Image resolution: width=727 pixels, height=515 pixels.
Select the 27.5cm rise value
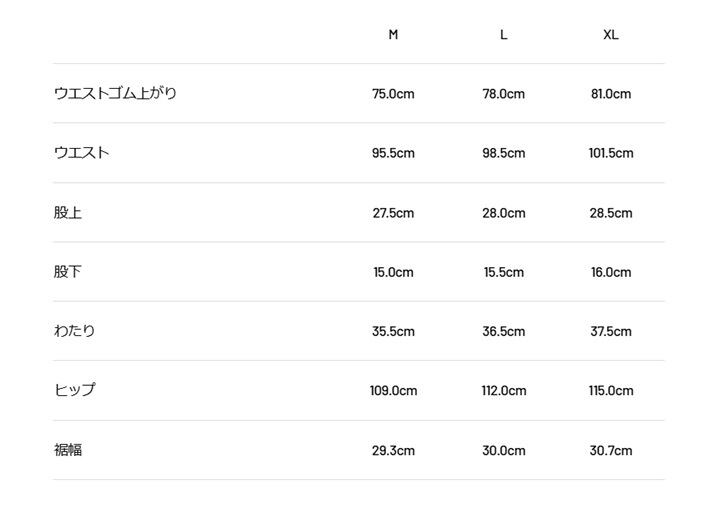tap(393, 213)
